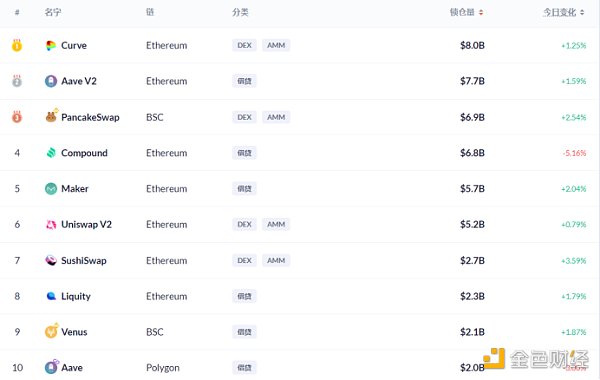The height and width of the screenshot is (380, 600).
Task: Select Polygon chain on Aave row
Action: 163,368
